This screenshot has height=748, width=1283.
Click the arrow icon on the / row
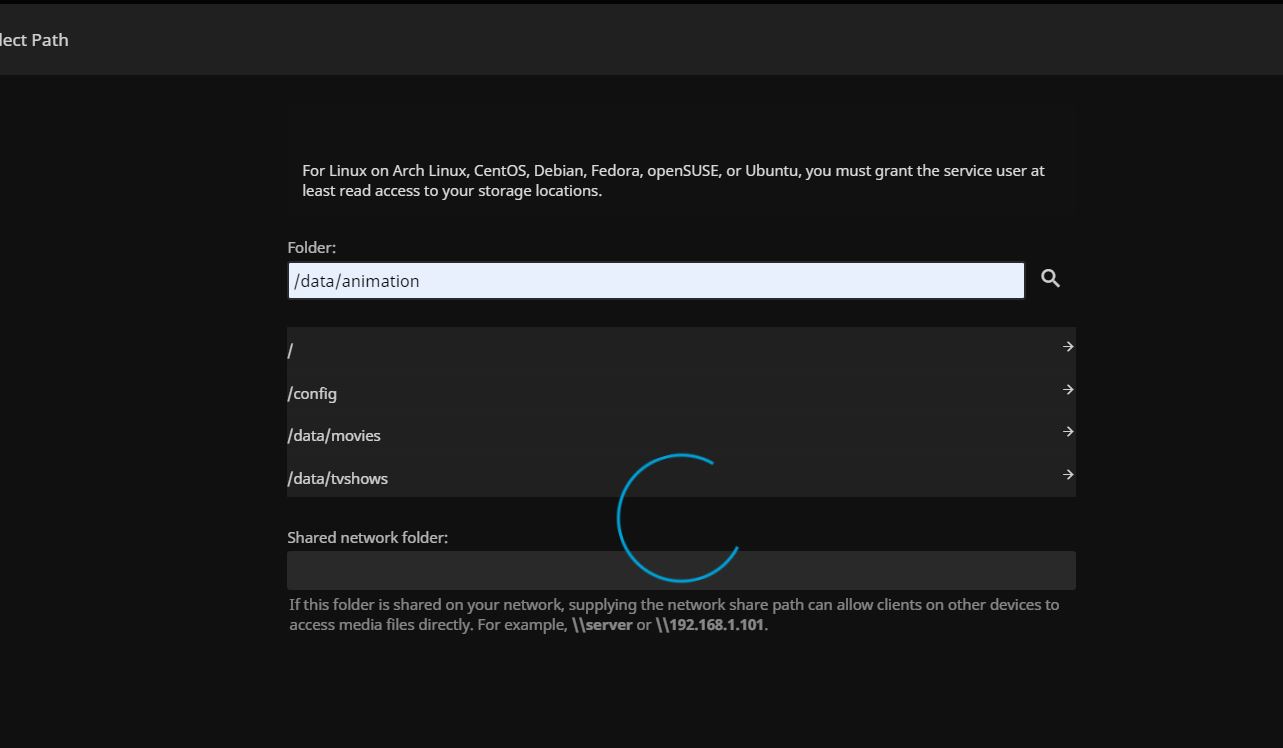1067,347
